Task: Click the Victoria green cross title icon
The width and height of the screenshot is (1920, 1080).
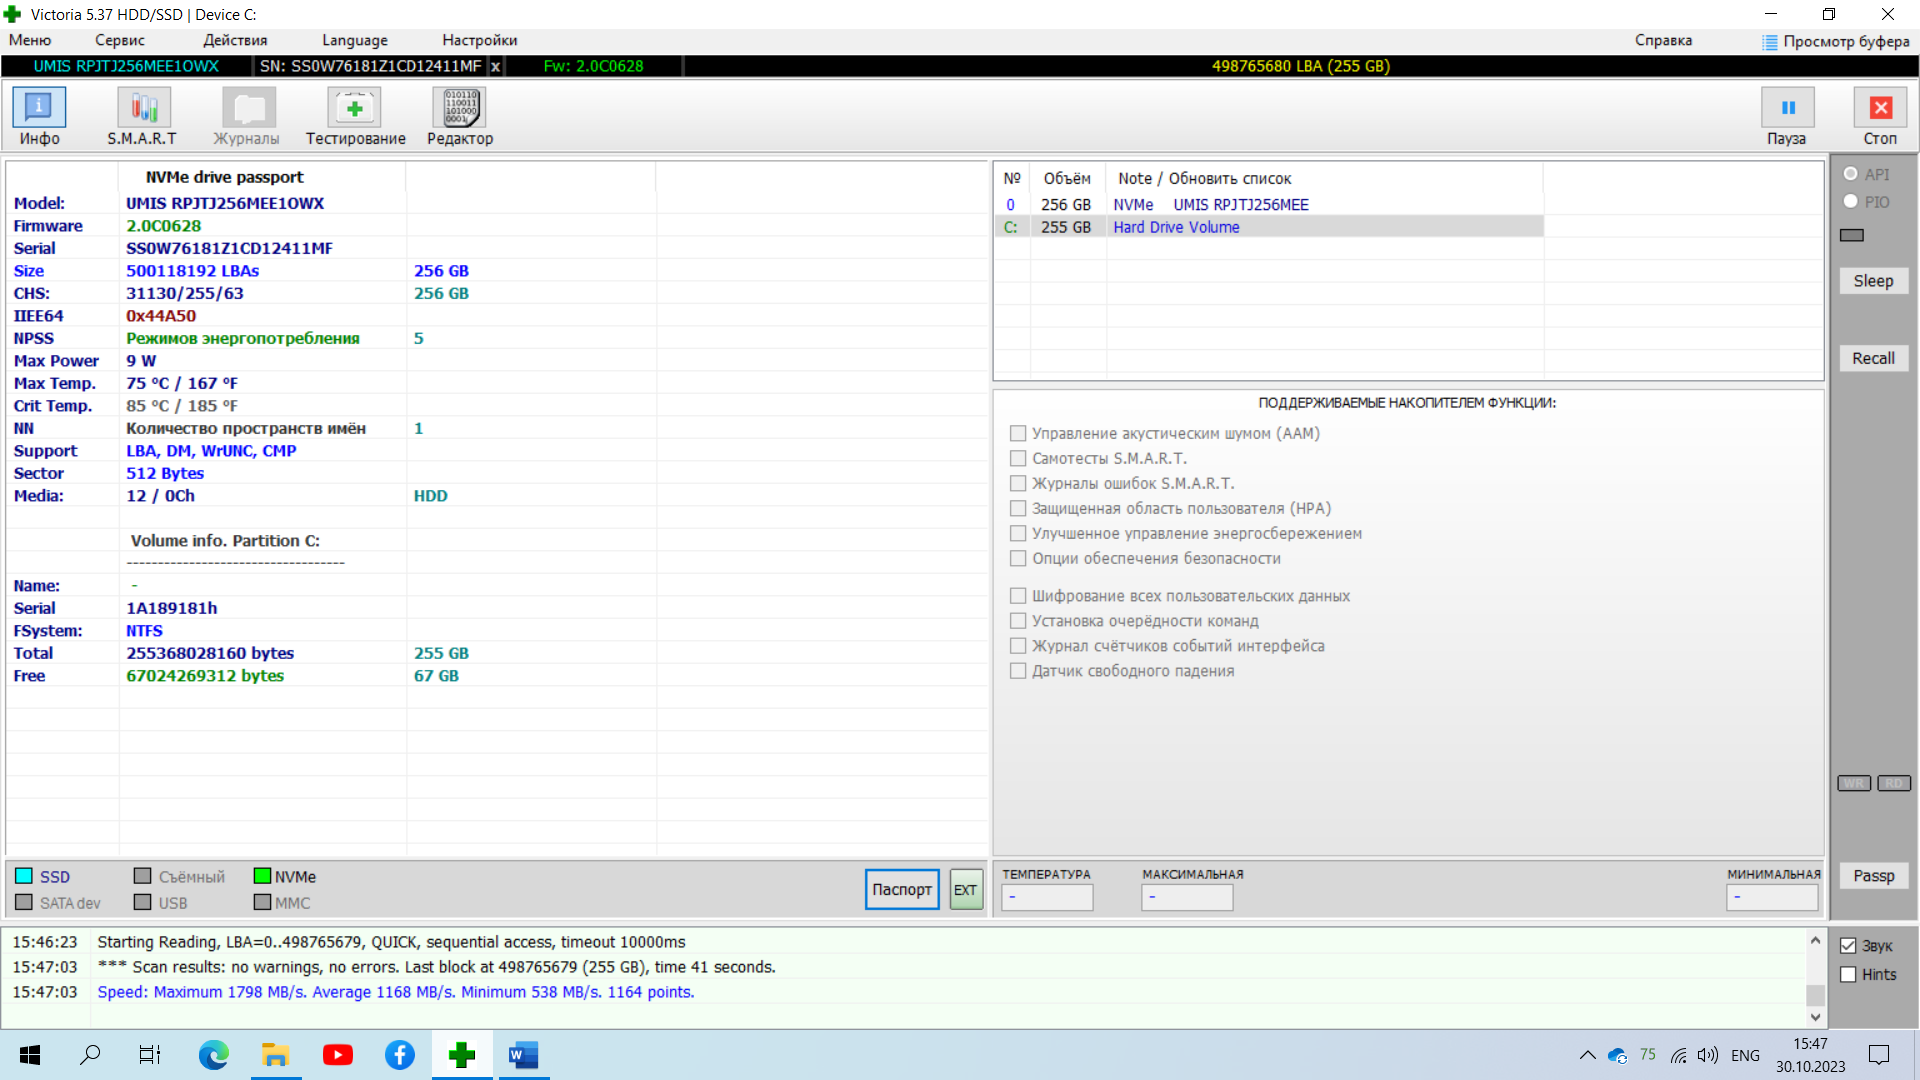Action: pyautogui.click(x=13, y=14)
